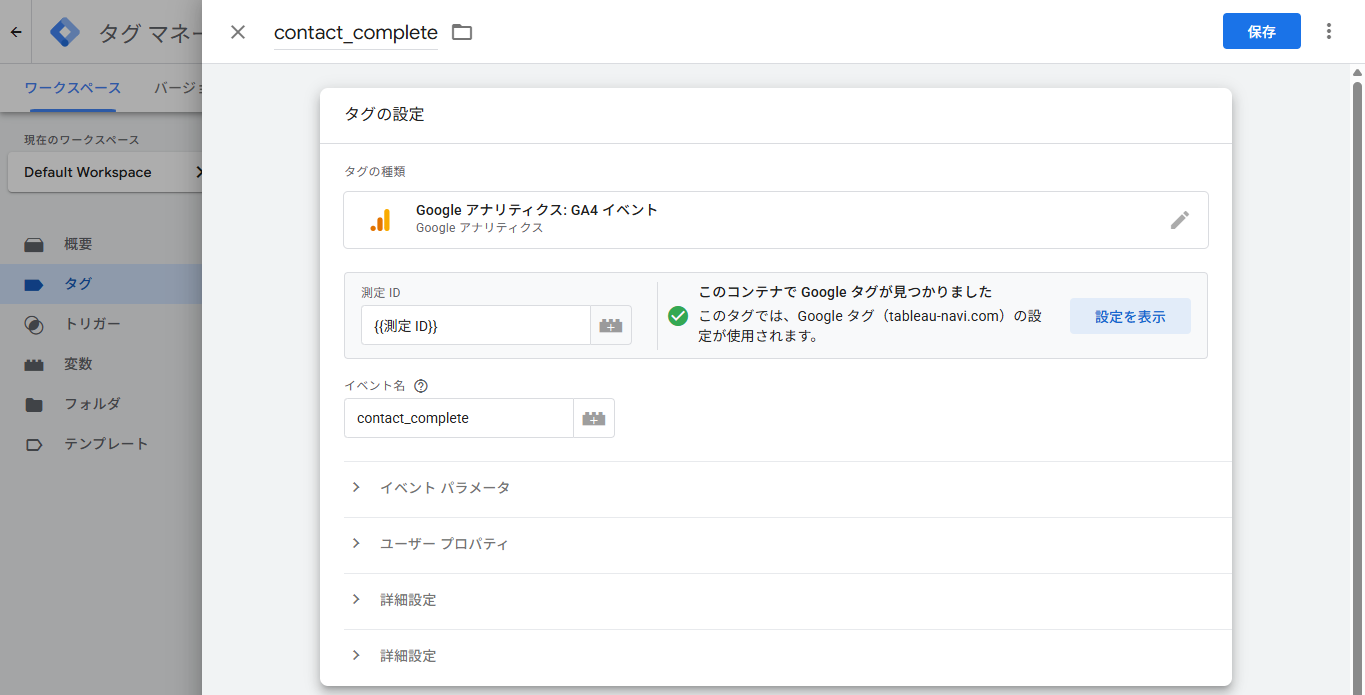Click the green checkmark status icon
This screenshot has width=1365, height=695.
[678, 316]
